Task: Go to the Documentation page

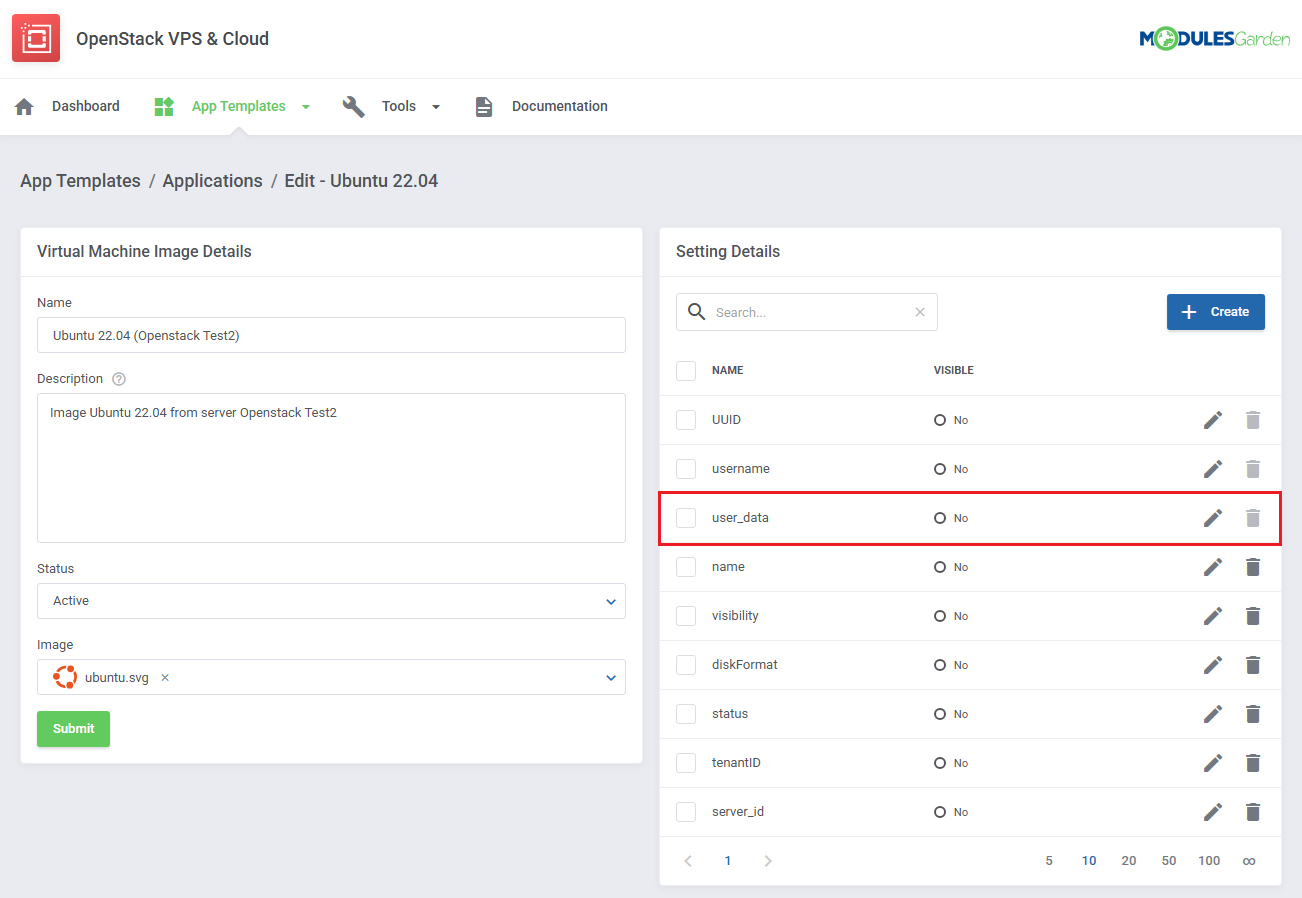Action: tap(558, 106)
